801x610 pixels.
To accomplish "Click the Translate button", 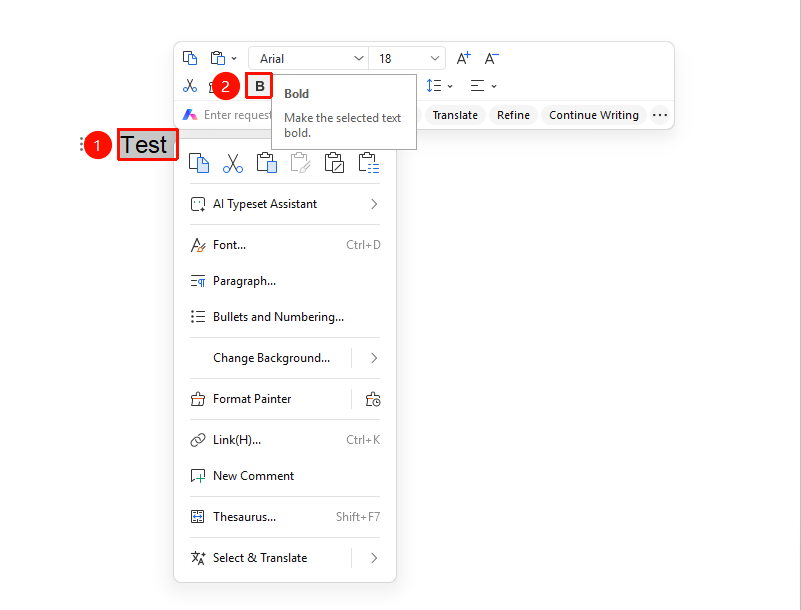I will point(455,115).
